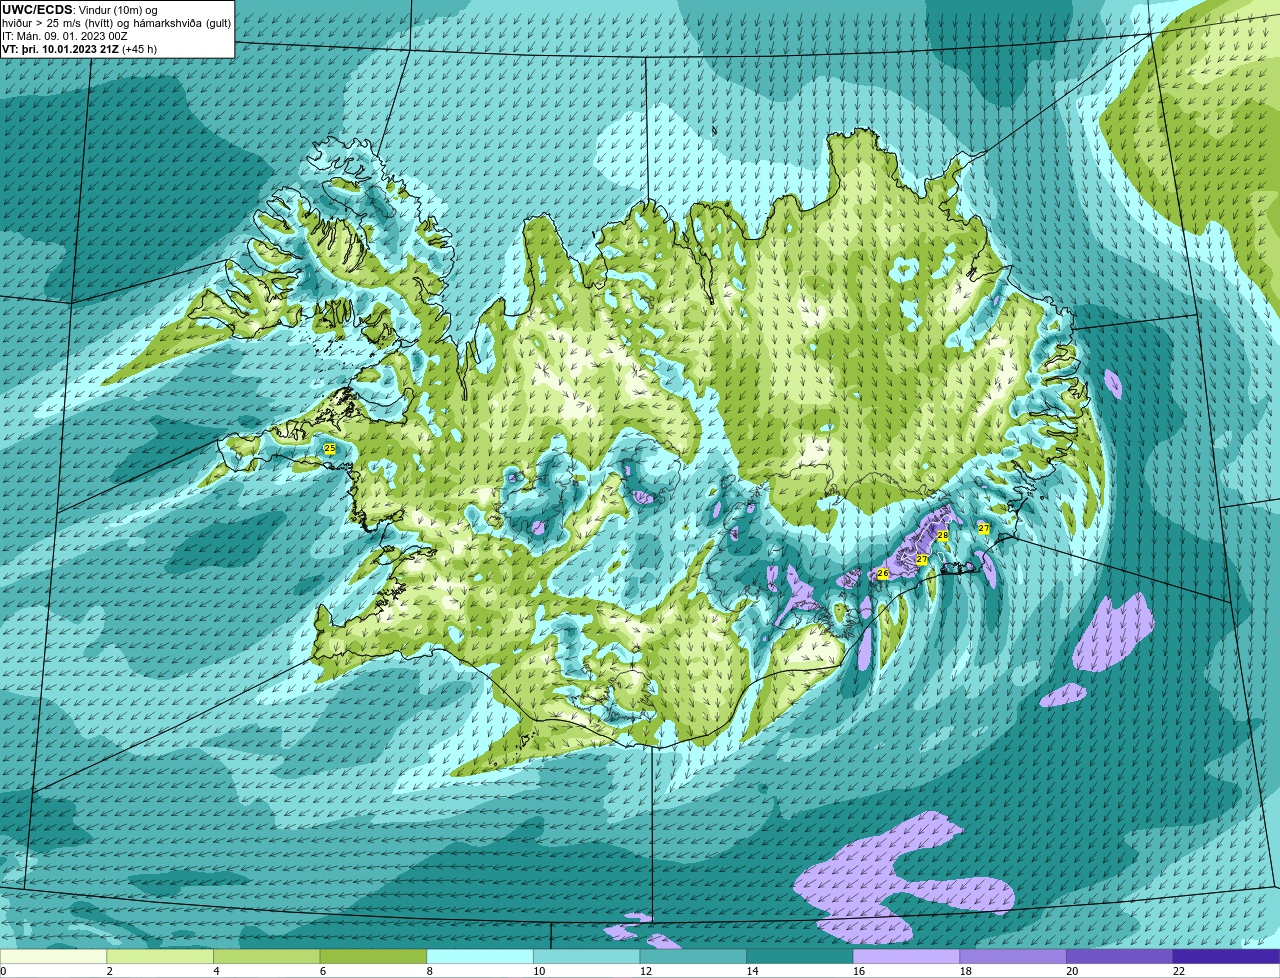The height and width of the screenshot is (978, 1280).
Task: Click the olive green 6–8 m/s legend swatch
Action: tap(373, 956)
